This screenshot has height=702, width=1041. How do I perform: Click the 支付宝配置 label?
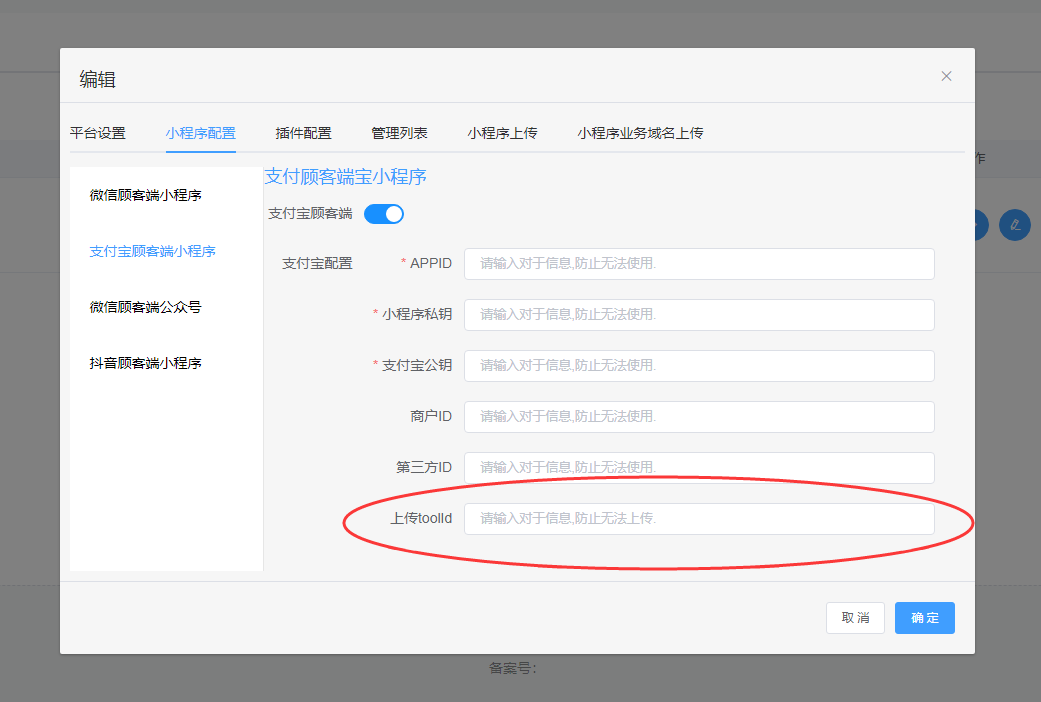click(317, 264)
